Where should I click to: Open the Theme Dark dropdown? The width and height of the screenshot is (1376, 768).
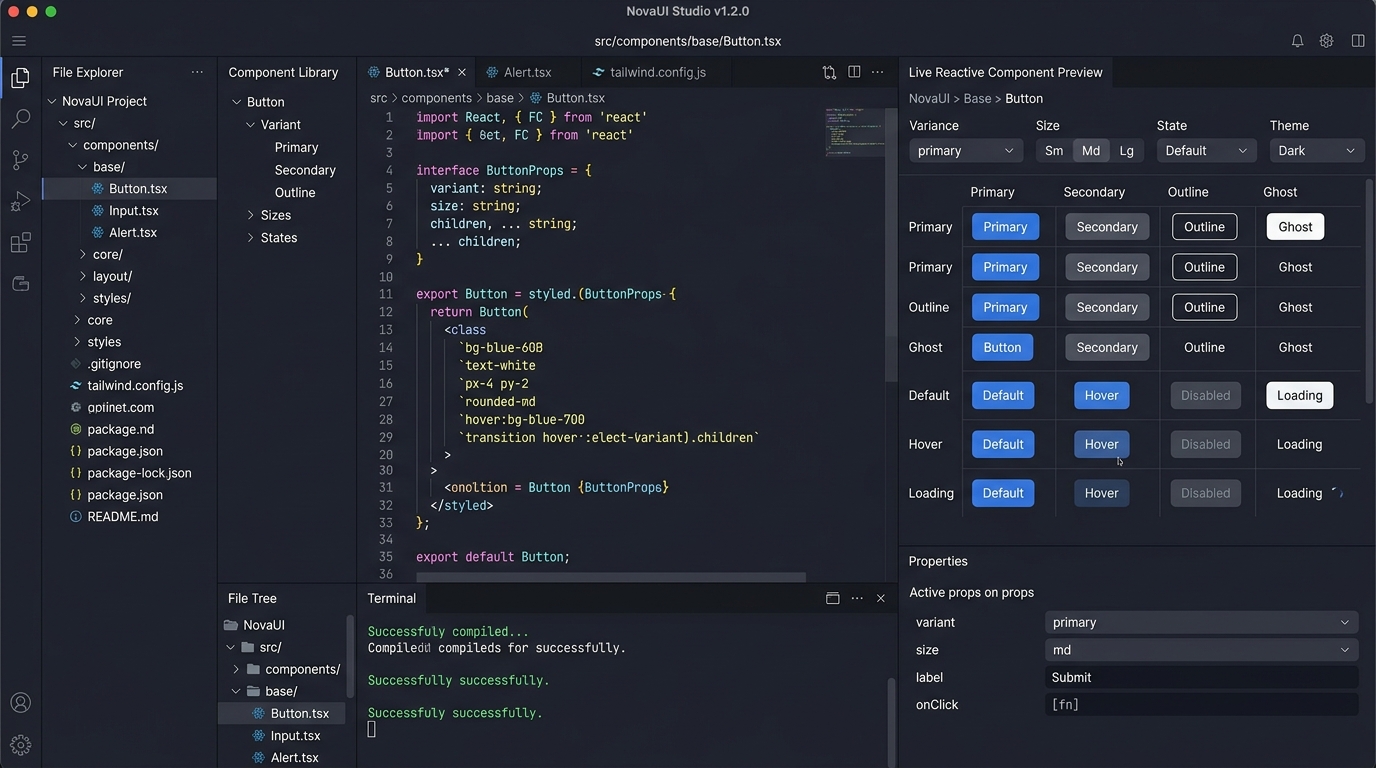click(1317, 150)
